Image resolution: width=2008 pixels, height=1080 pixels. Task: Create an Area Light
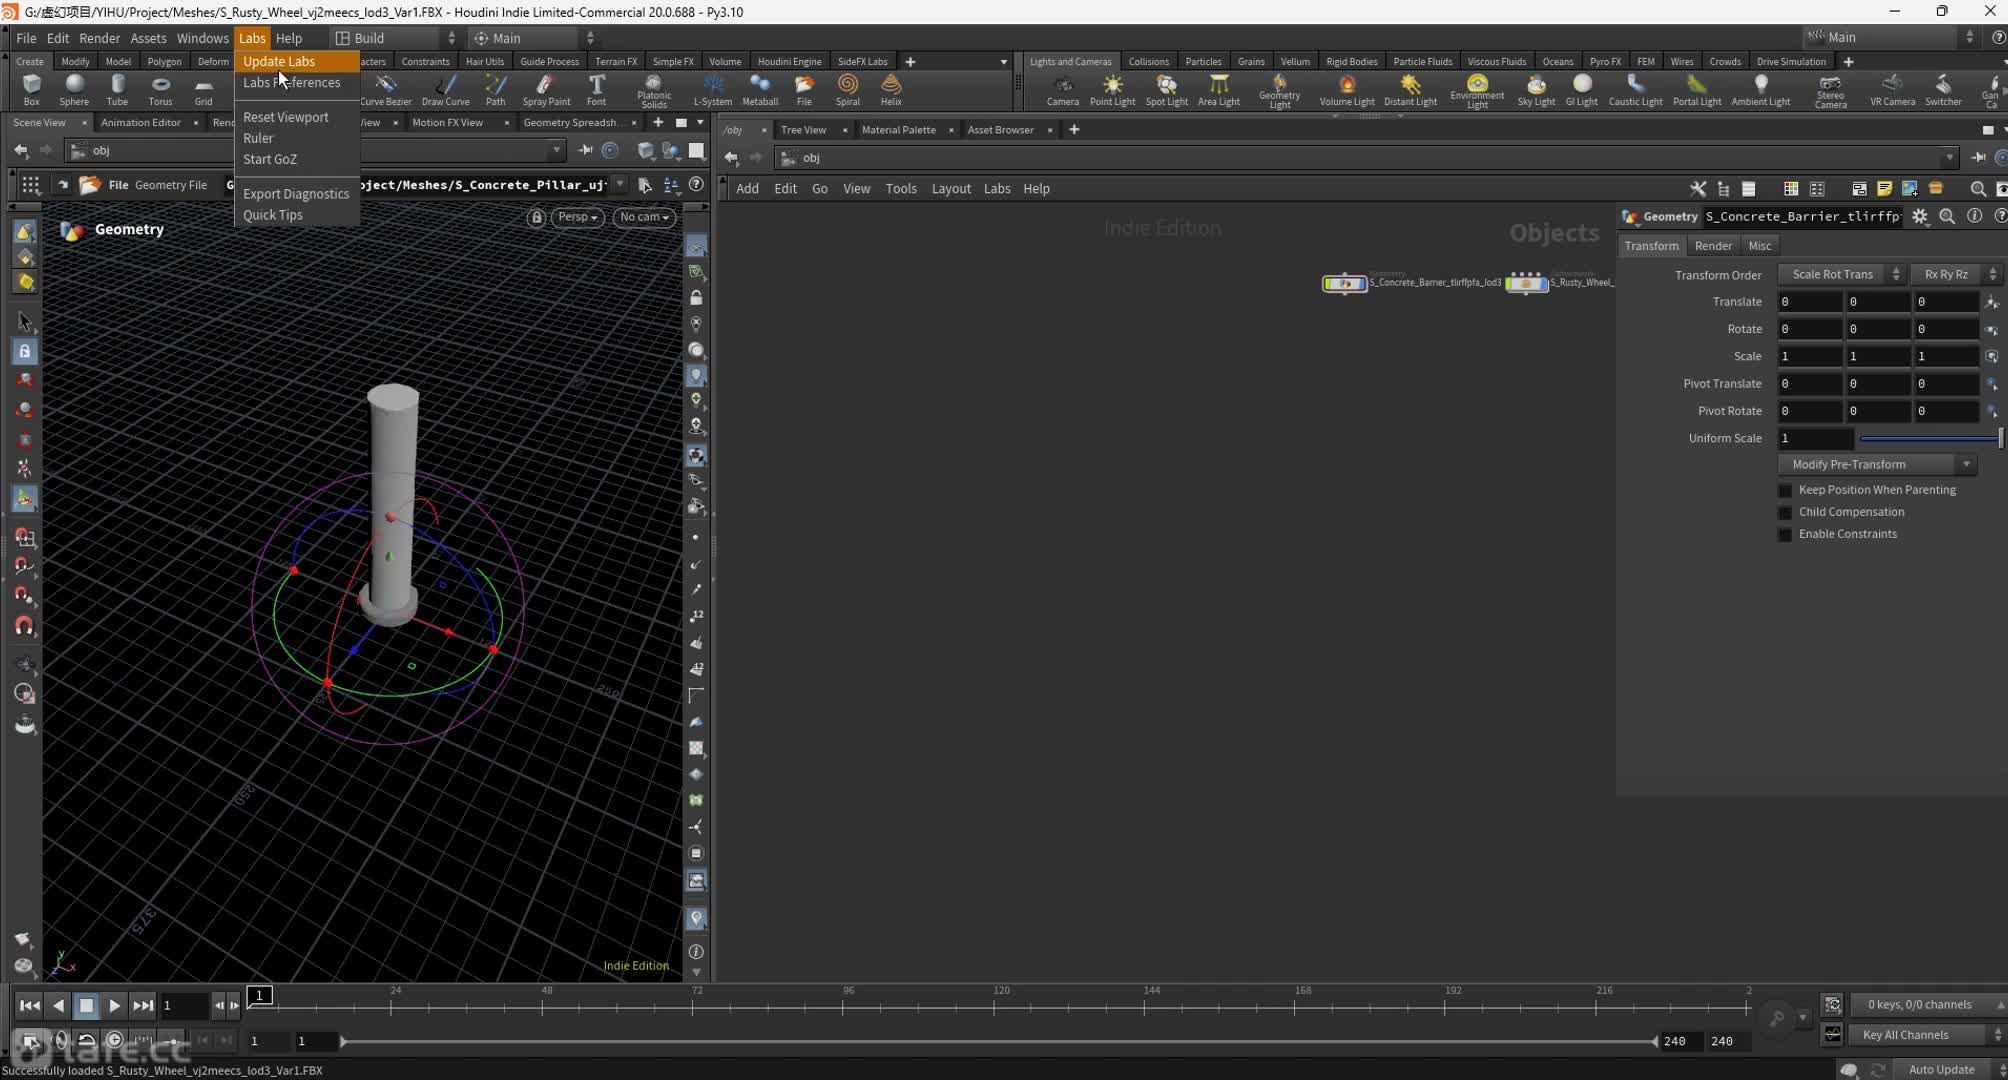click(x=1218, y=89)
